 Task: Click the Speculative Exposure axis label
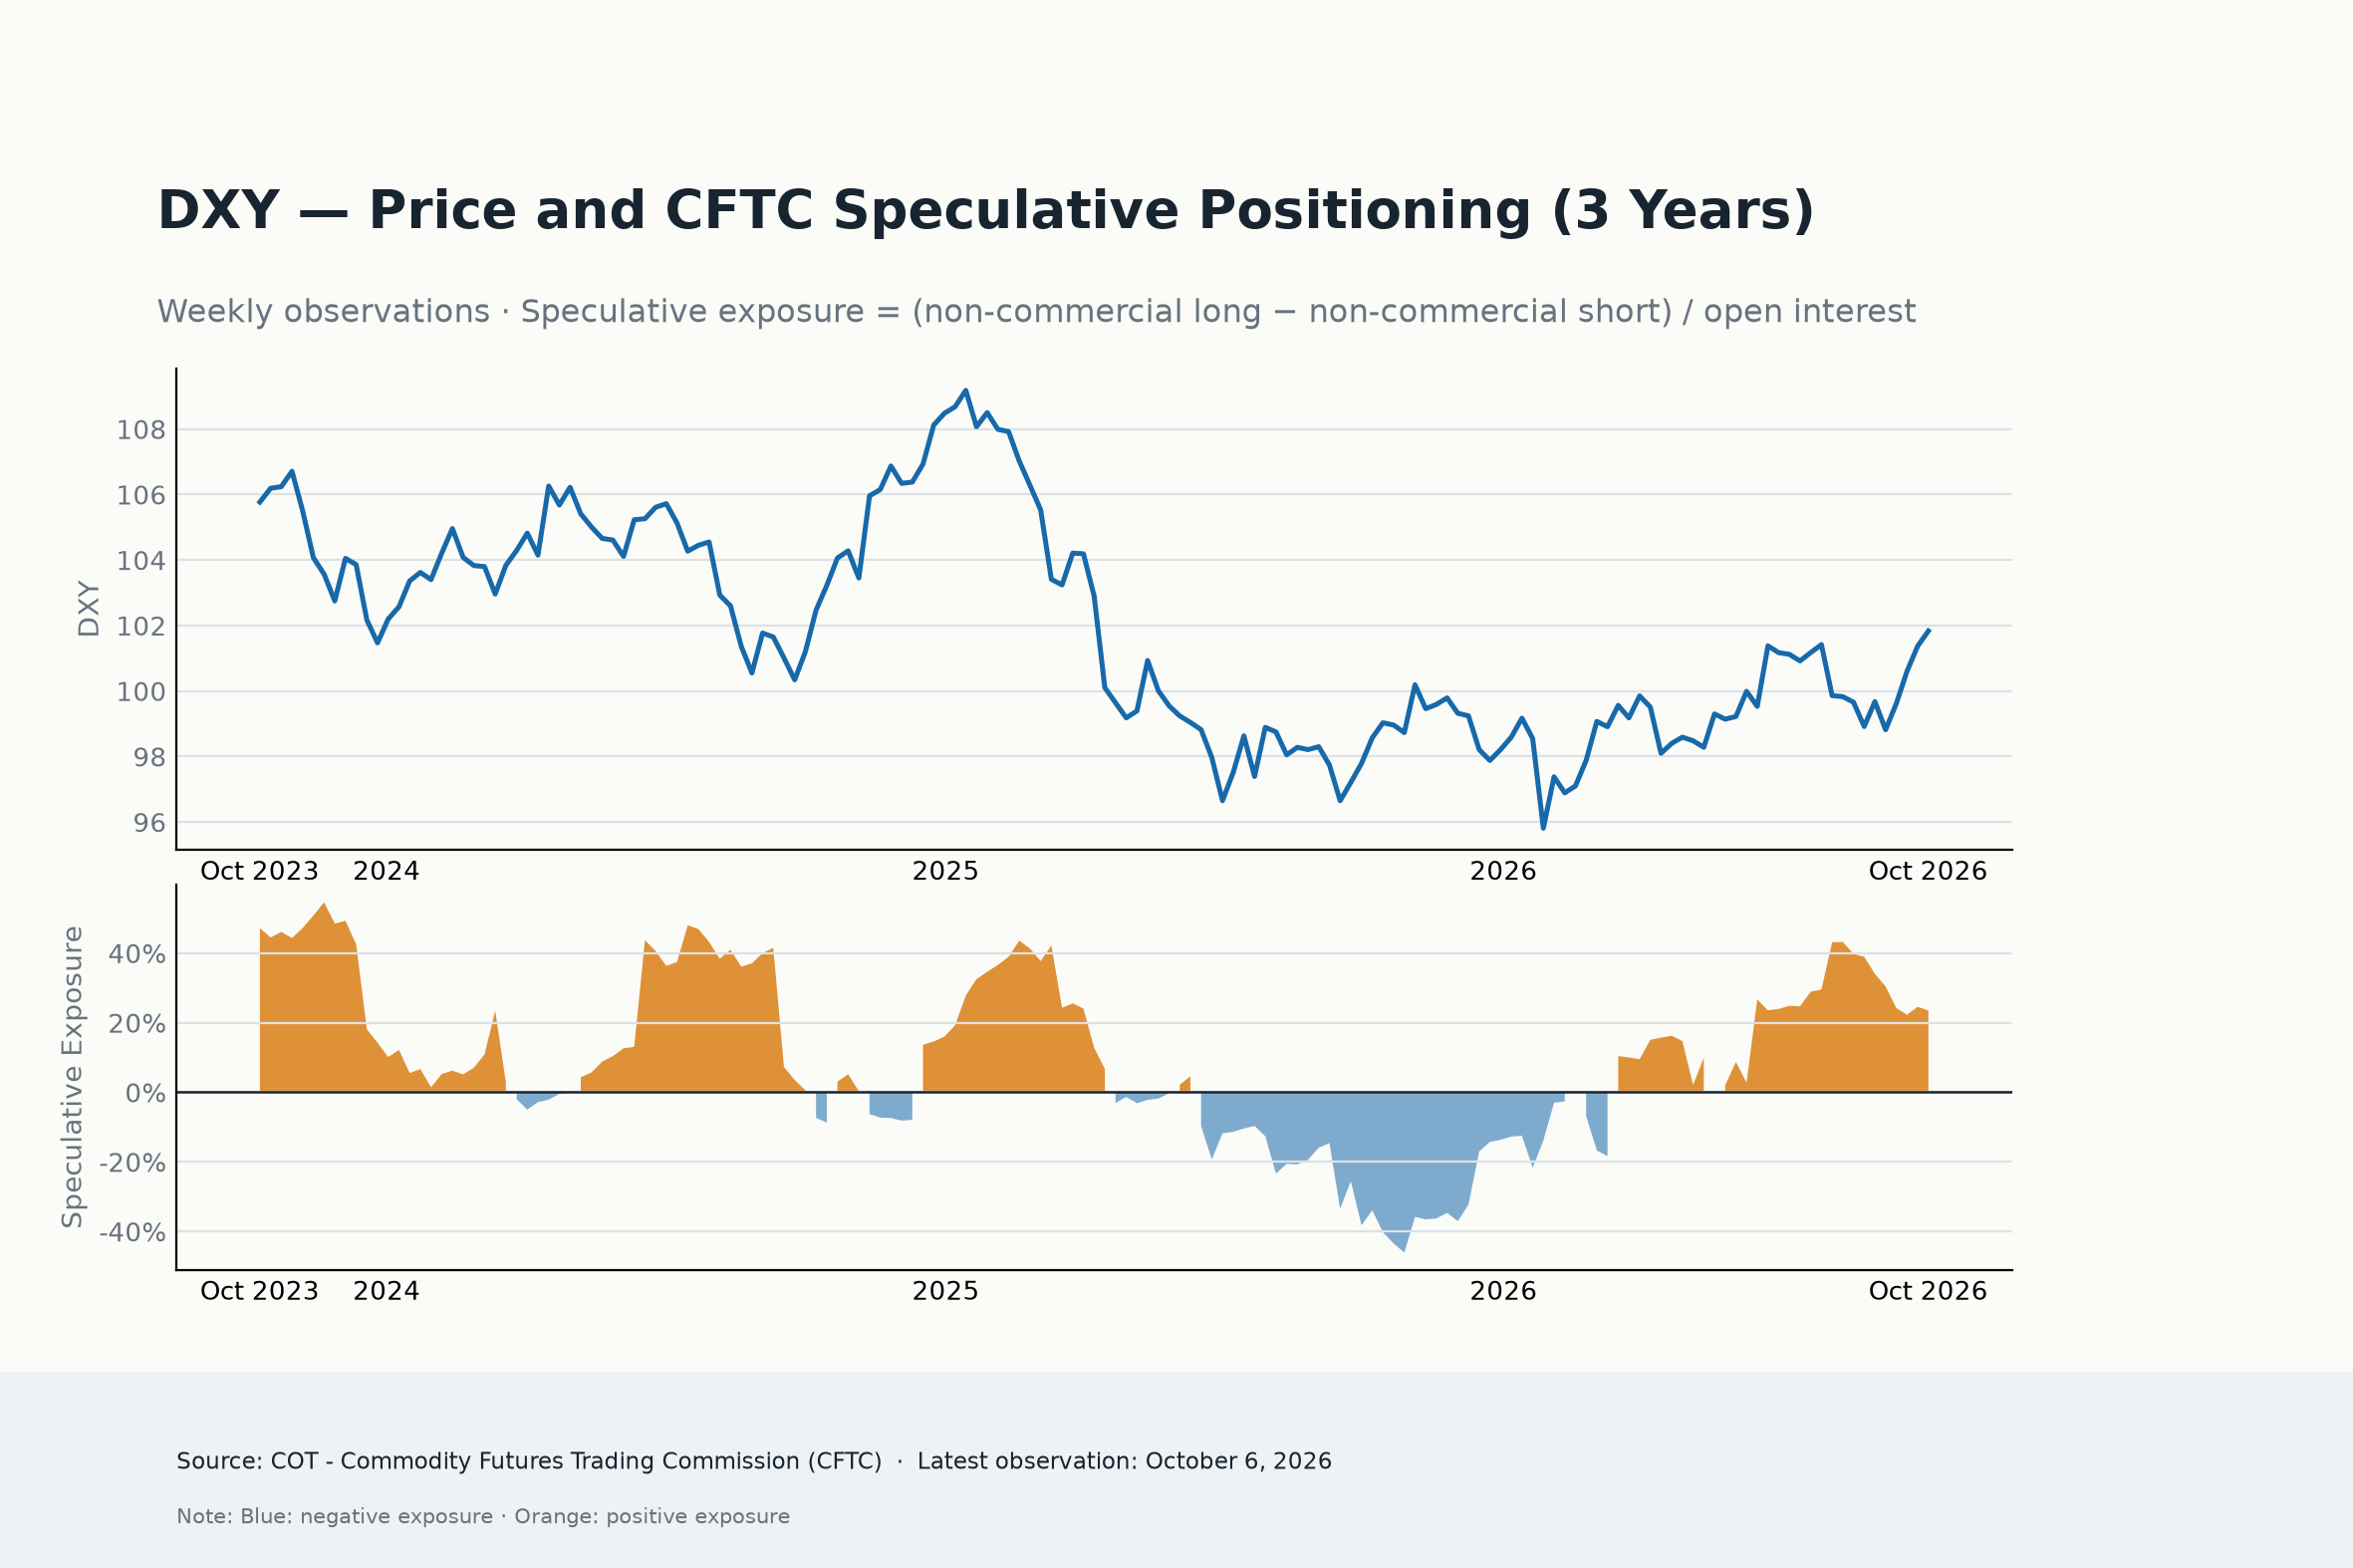coord(72,1077)
